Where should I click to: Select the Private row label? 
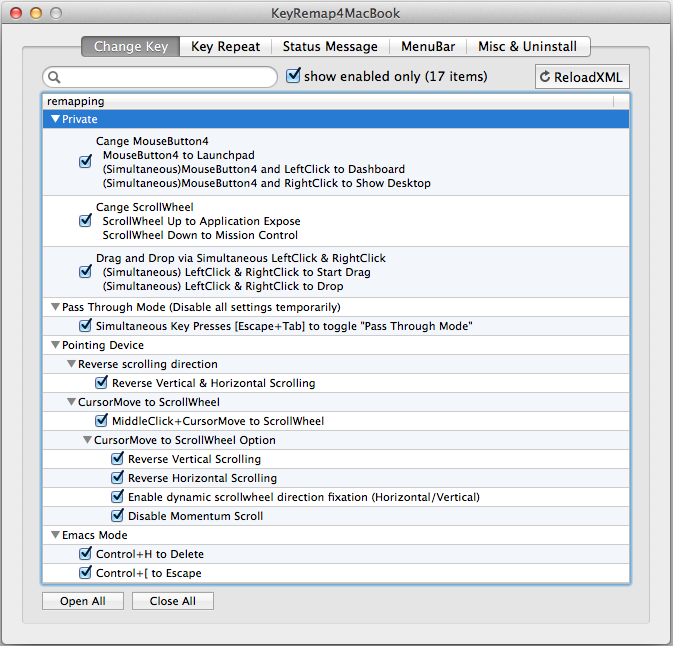(x=79, y=119)
